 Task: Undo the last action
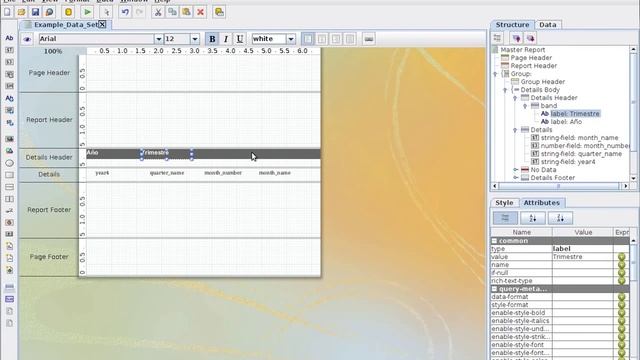pyautogui.click(x=125, y=12)
